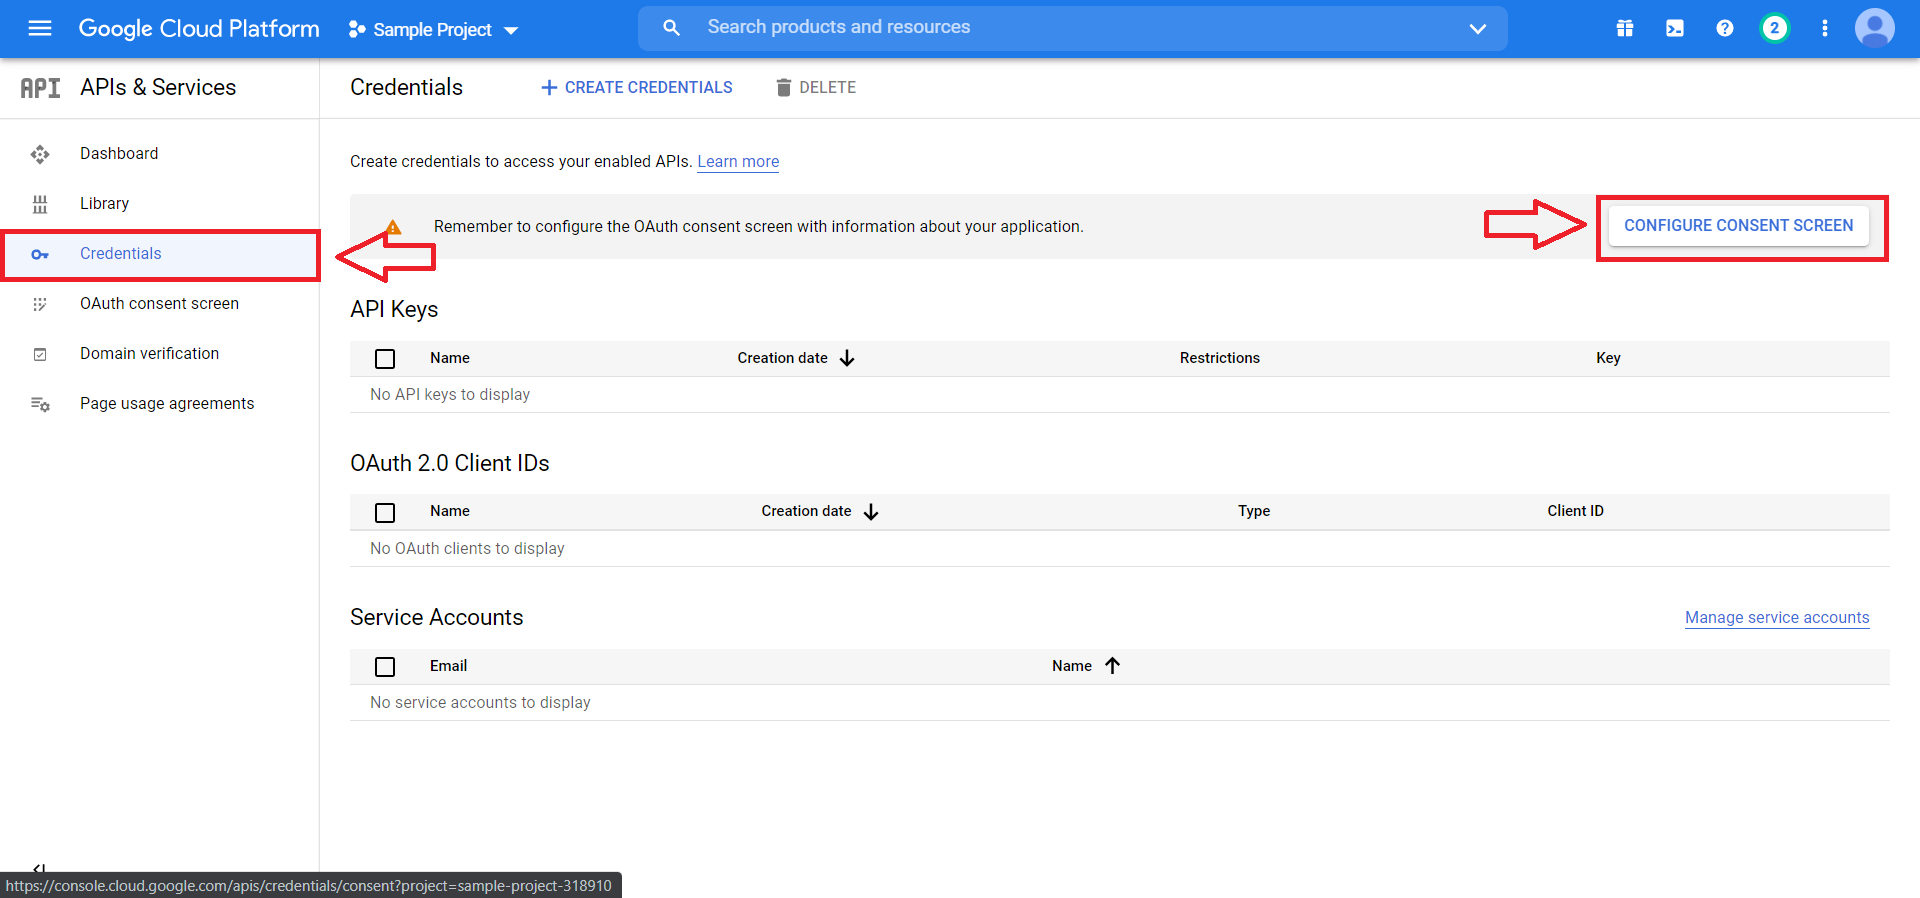Click the APIs & Services heading
The width and height of the screenshot is (1920, 898).
pos(158,88)
